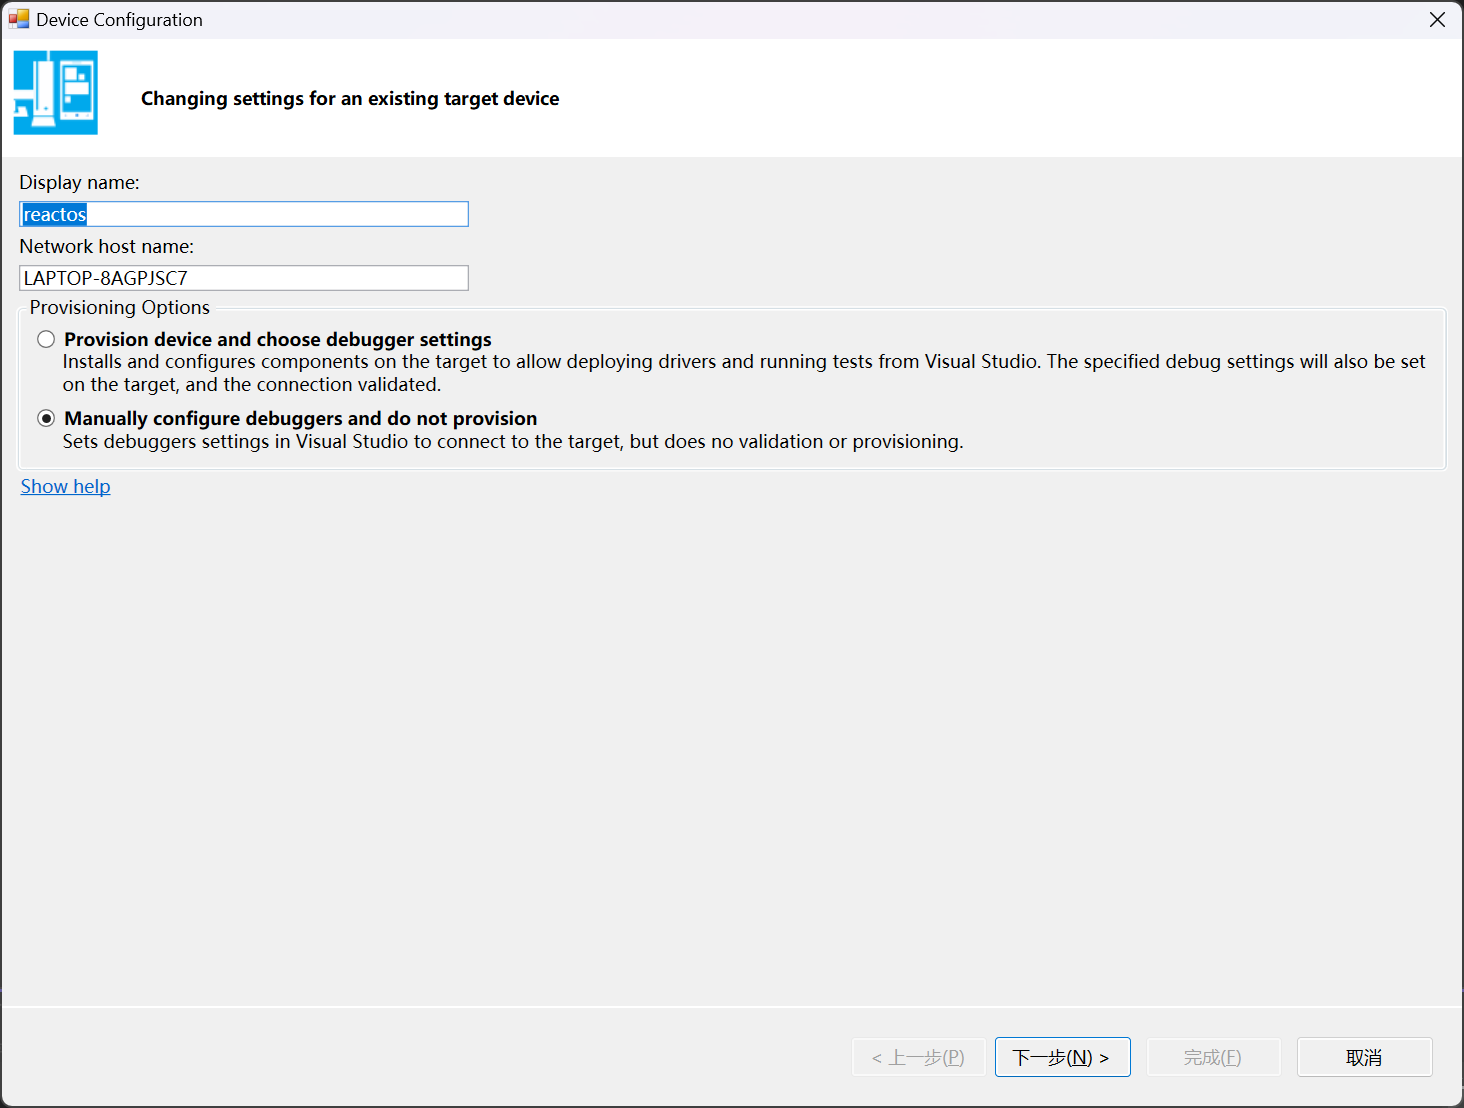Close the Device Configuration dialog

[x=1437, y=20]
